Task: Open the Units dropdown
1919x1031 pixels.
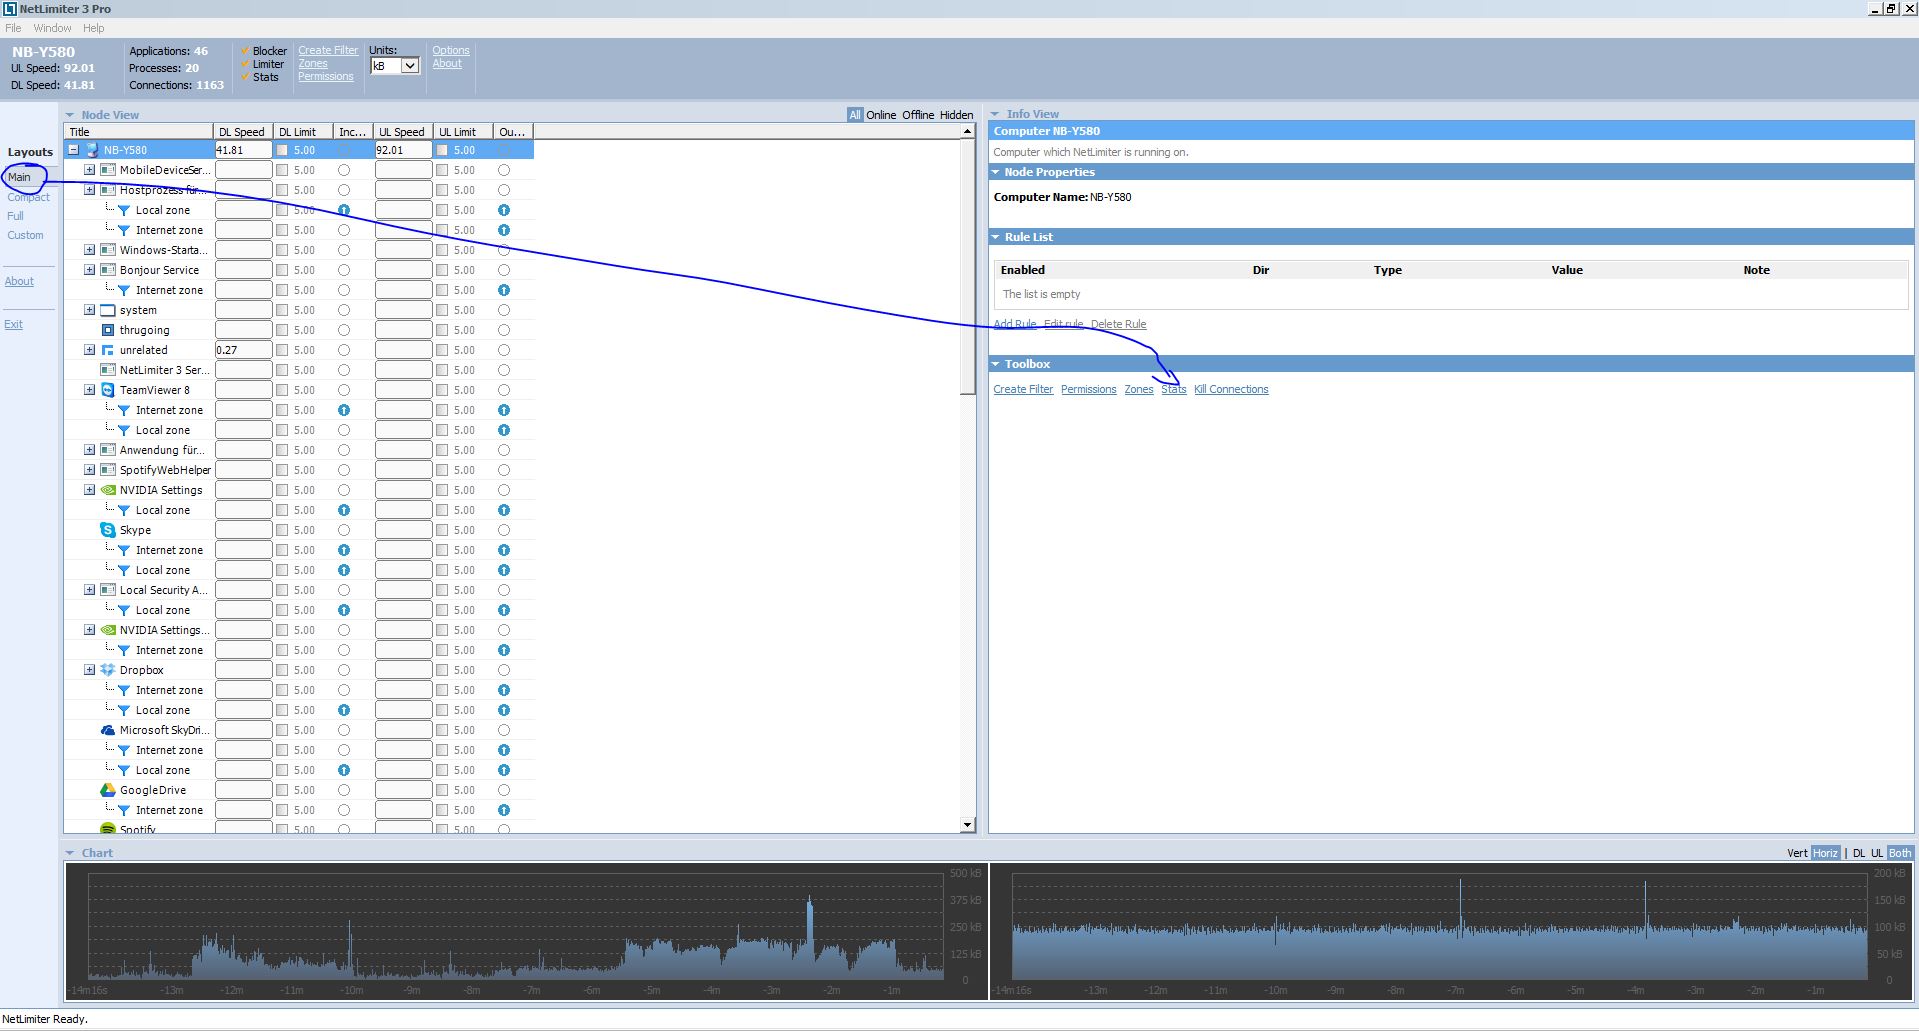Action: tap(395, 66)
